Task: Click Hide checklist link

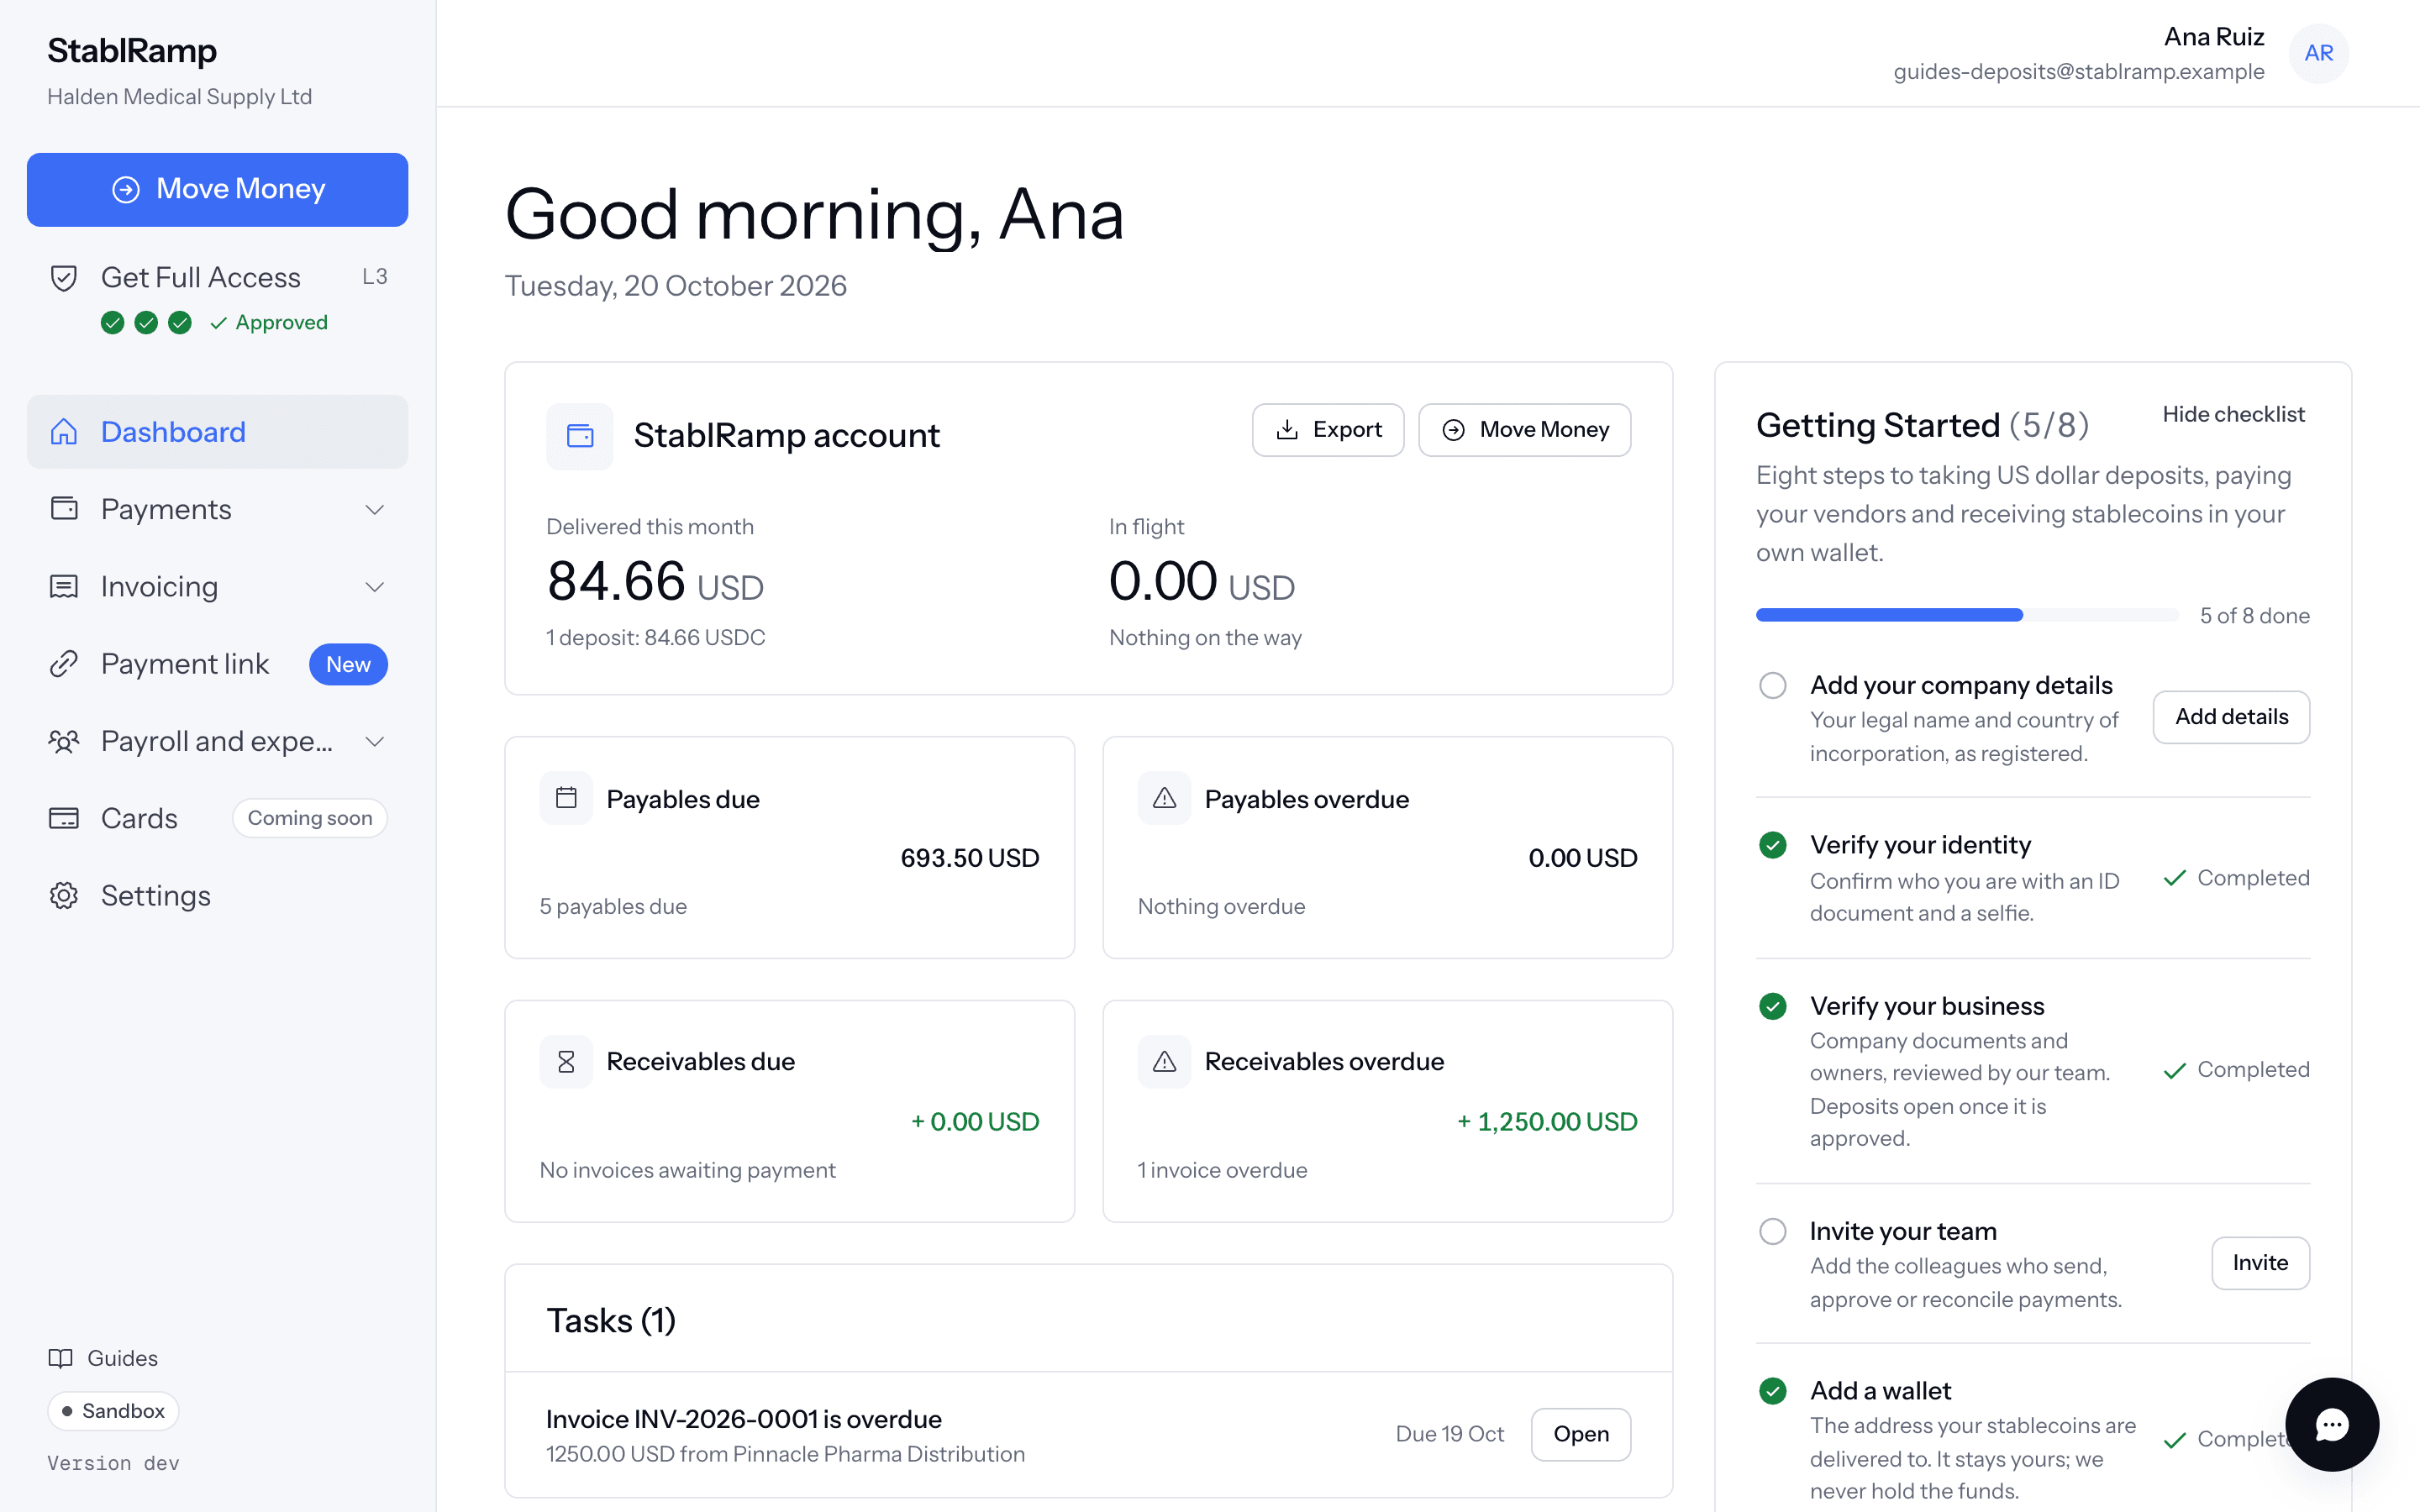Action: 2233,414
